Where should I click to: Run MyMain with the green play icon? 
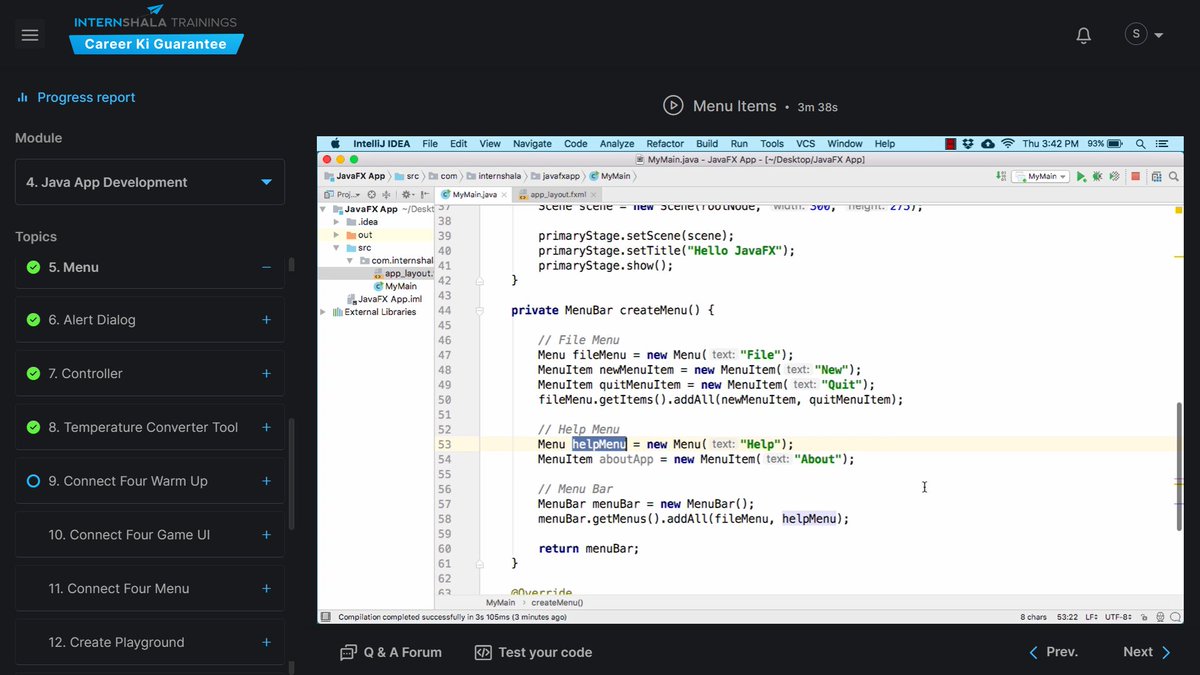tap(1081, 177)
